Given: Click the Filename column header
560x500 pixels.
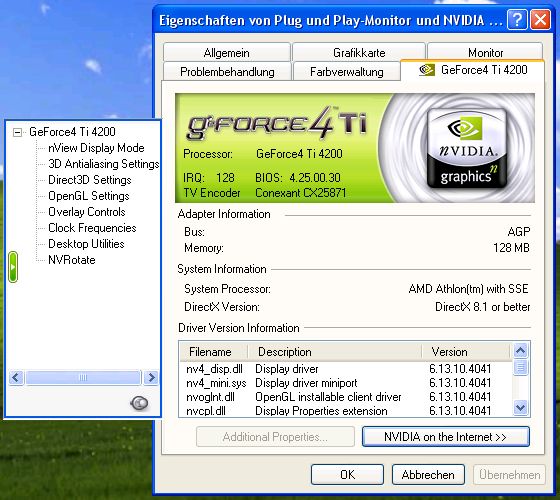Looking at the screenshot, I should coord(213,352).
